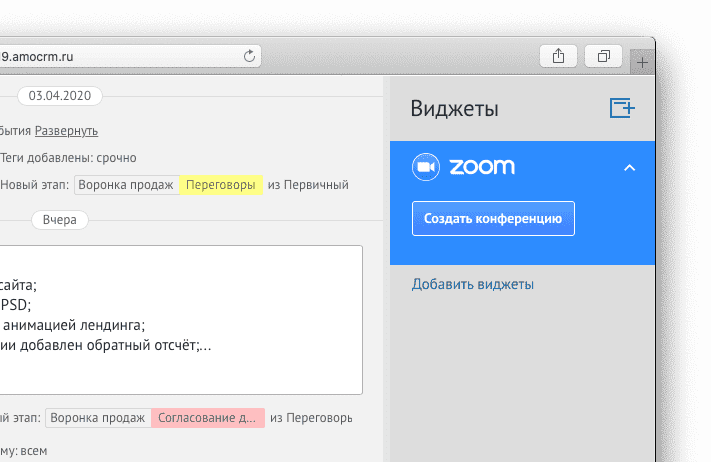Click the reload page icon in address bar
The width and height of the screenshot is (711, 462).
click(x=249, y=57)
